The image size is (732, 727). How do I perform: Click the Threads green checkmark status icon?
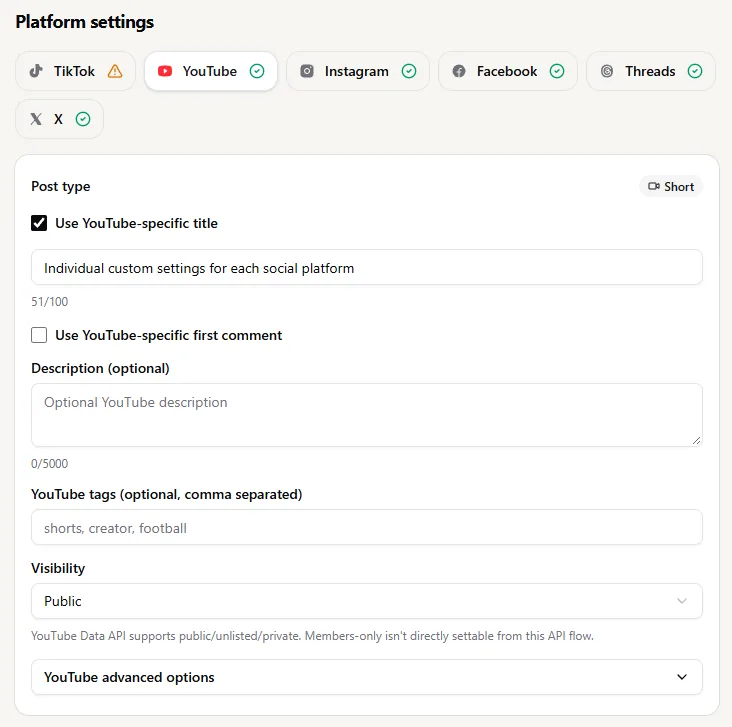695,71
